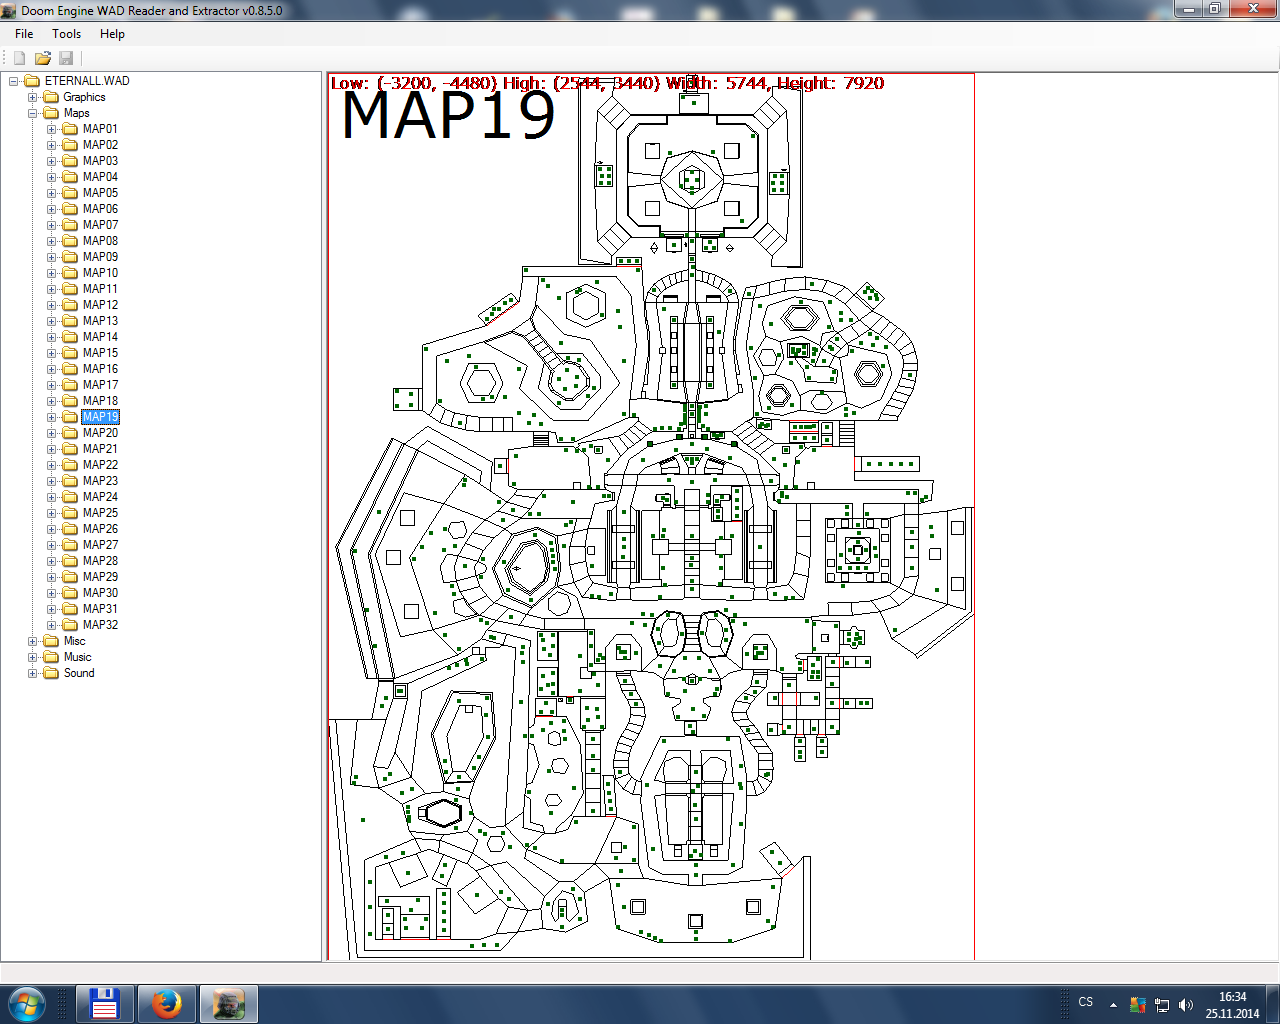Click the volume speaker tray icon
1280x1024 pixels.
tap(1186, 1005)
